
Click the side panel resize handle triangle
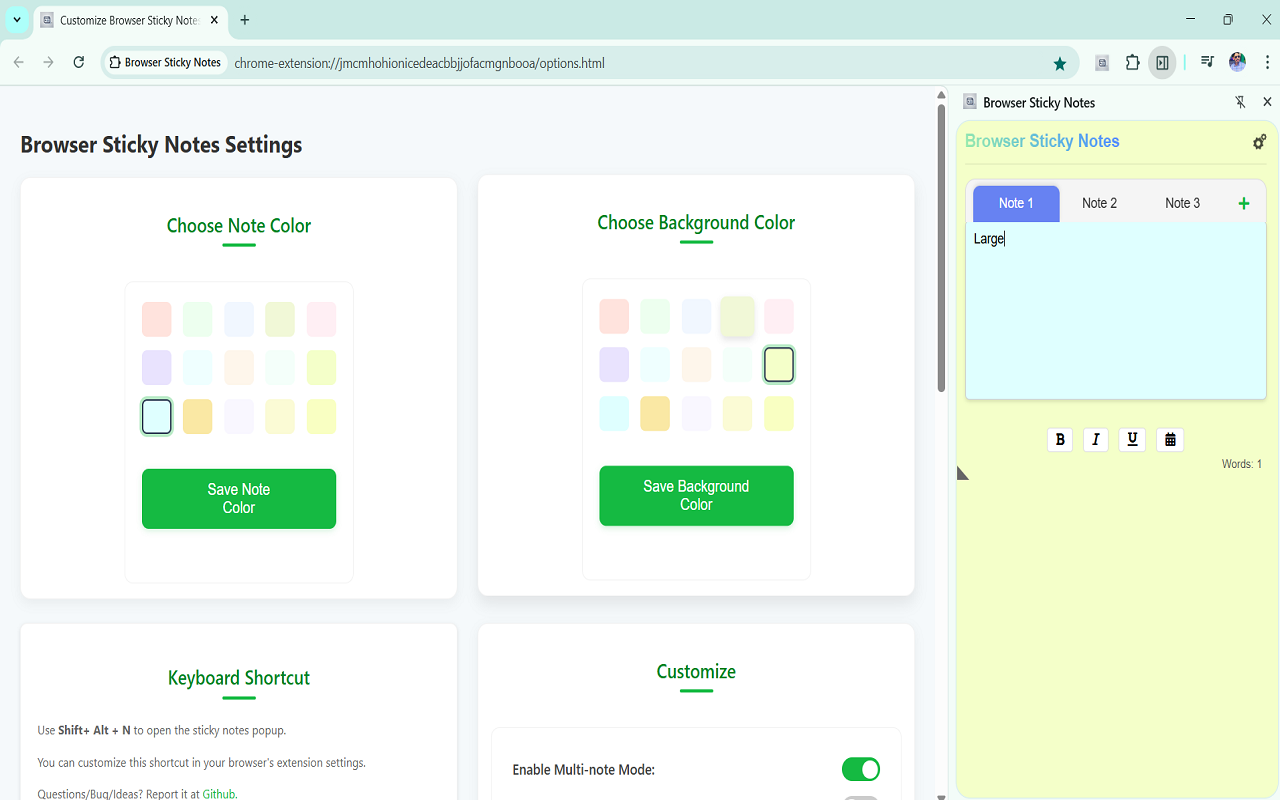coord(962,472)
